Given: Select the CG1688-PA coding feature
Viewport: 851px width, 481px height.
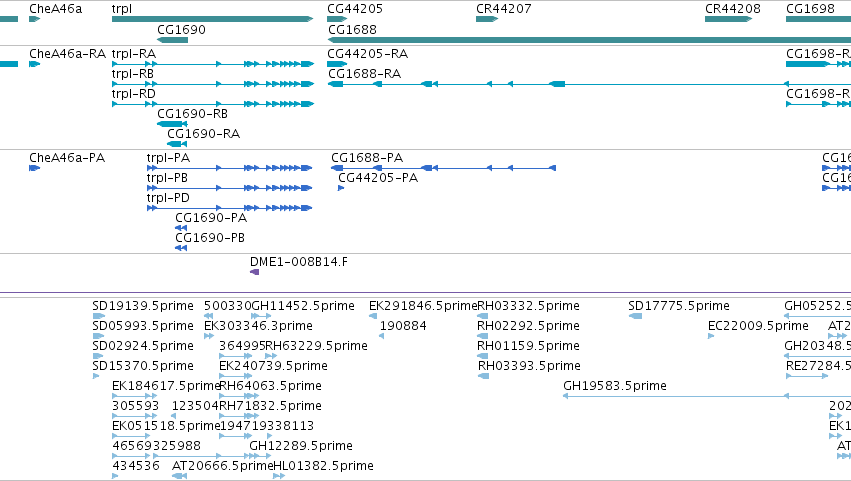Looking at the screenshot, I should point(443,168).
